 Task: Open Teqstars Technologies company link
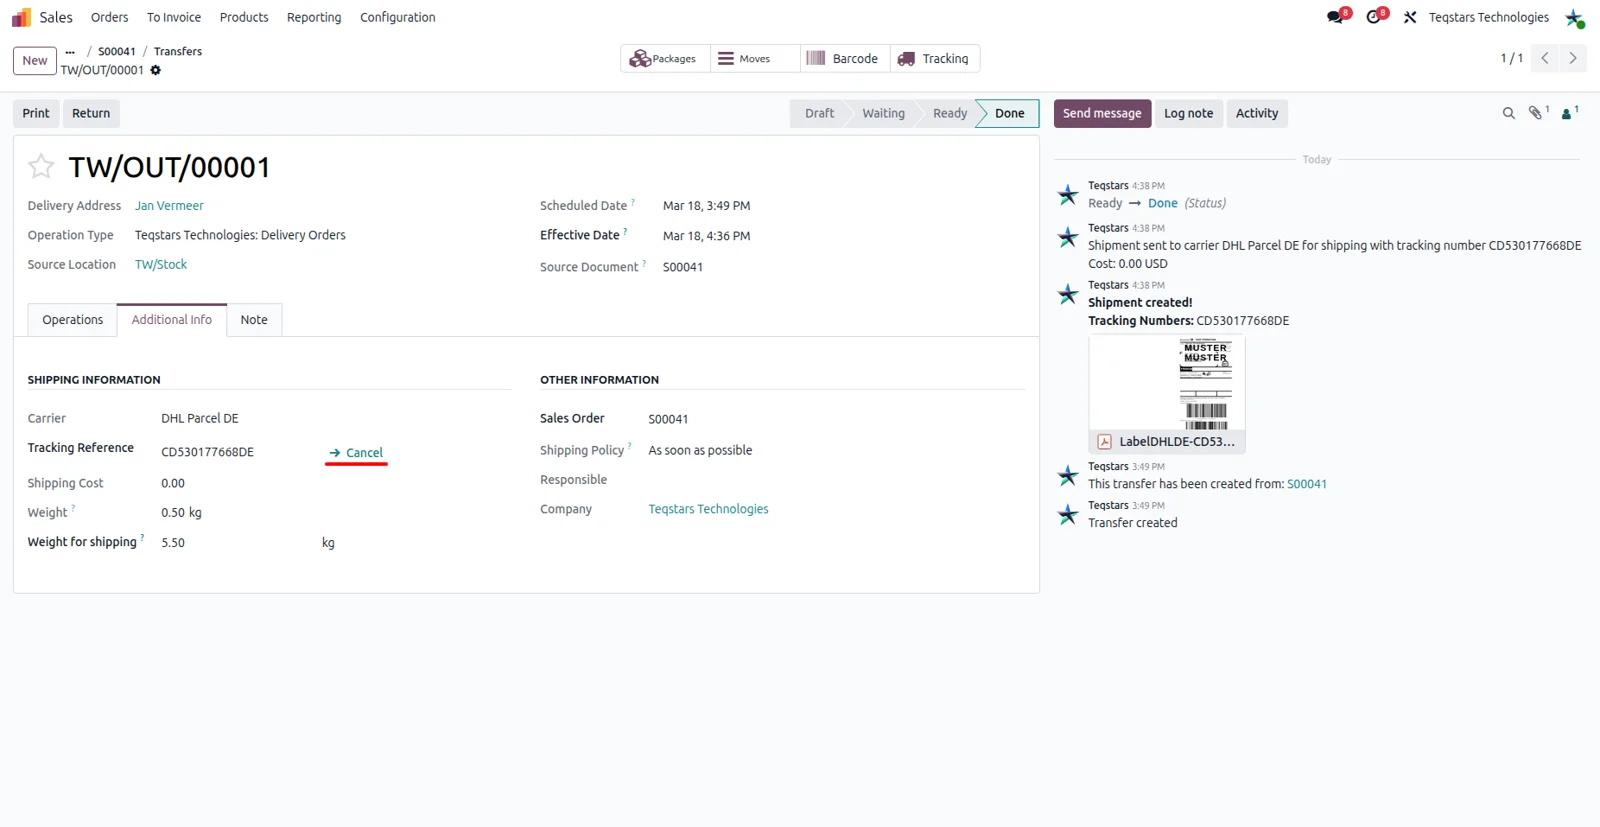(708, 509)
